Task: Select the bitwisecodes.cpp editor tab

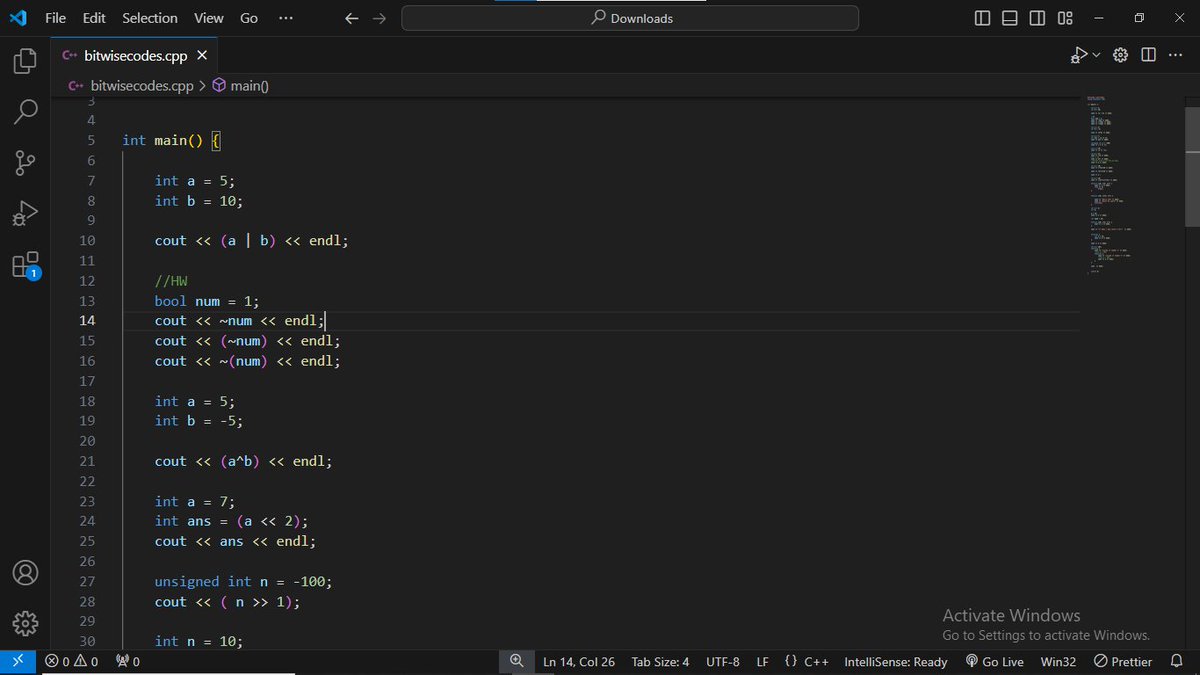Action: point(136,55)
